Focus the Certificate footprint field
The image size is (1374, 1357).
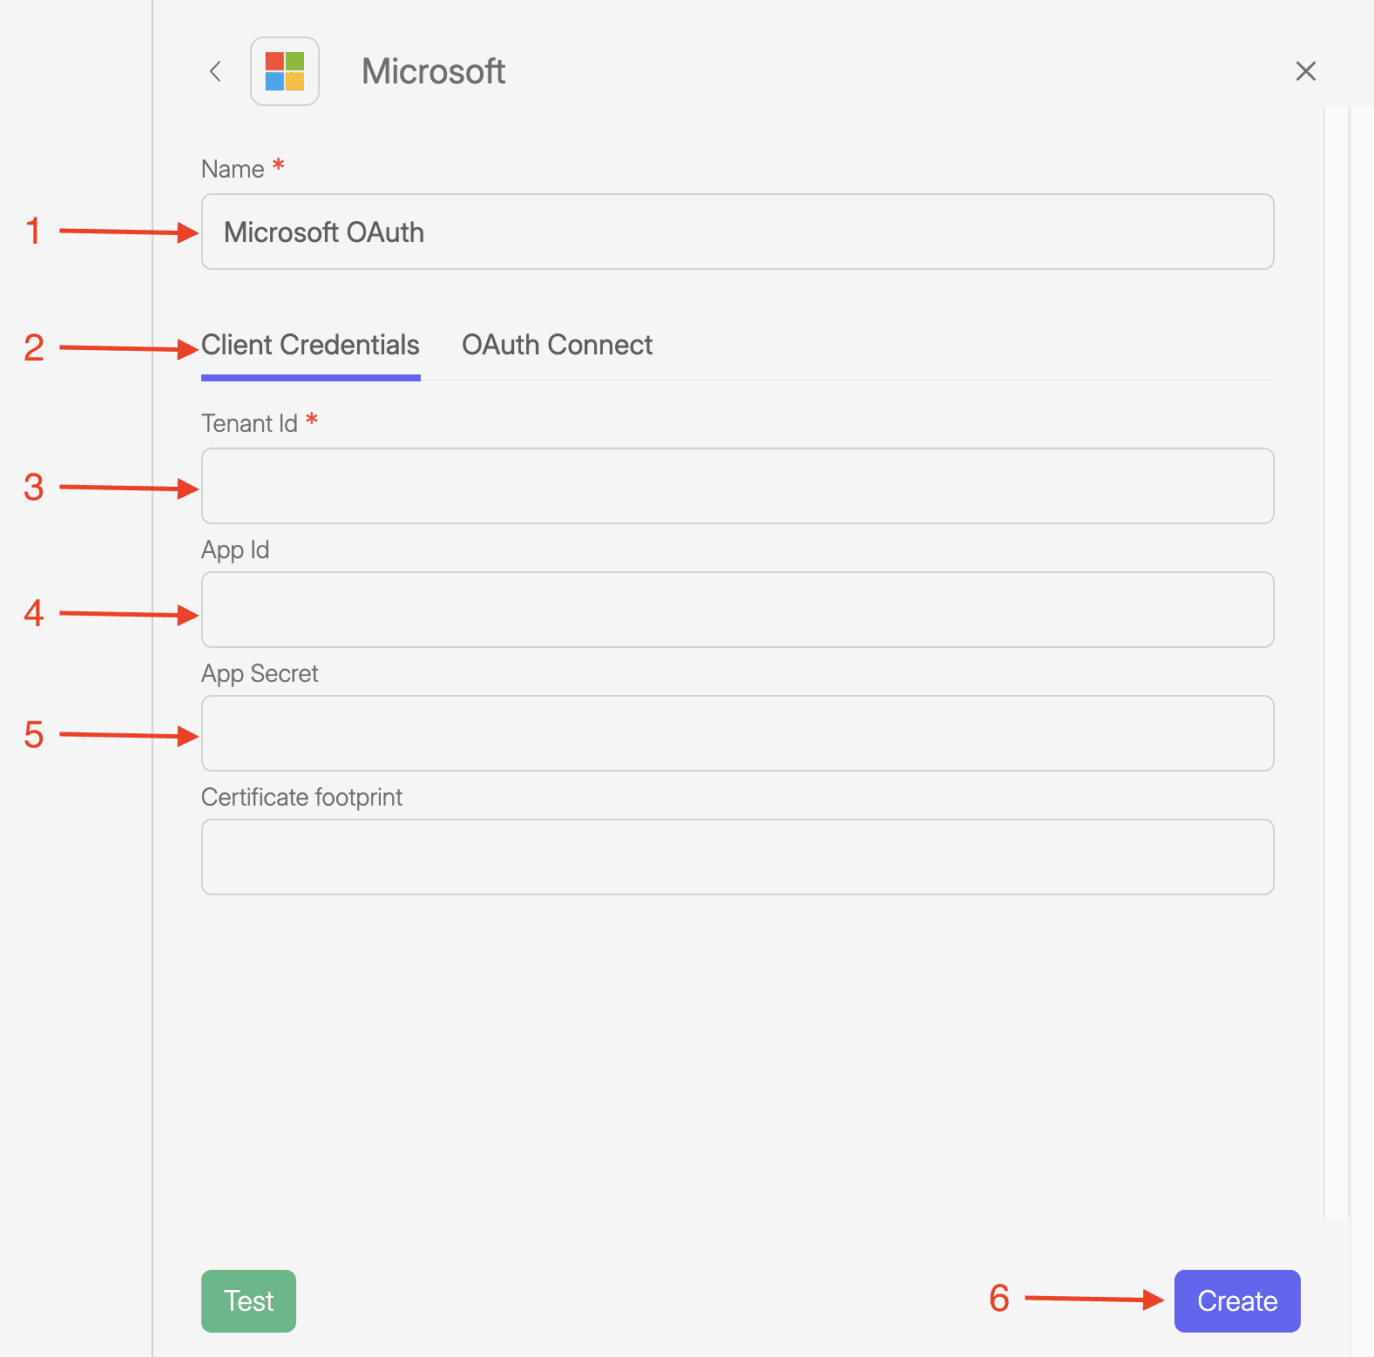[x=737, y=857]
